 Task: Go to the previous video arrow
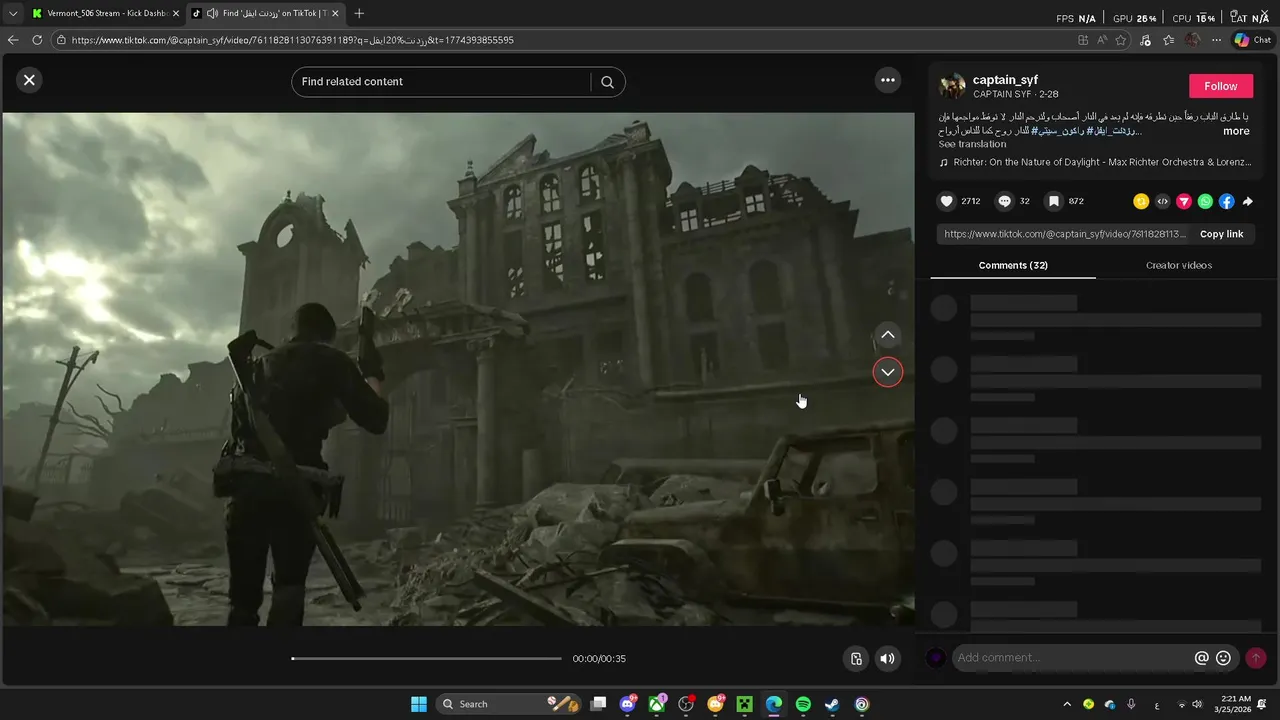(x=887, y=335)
